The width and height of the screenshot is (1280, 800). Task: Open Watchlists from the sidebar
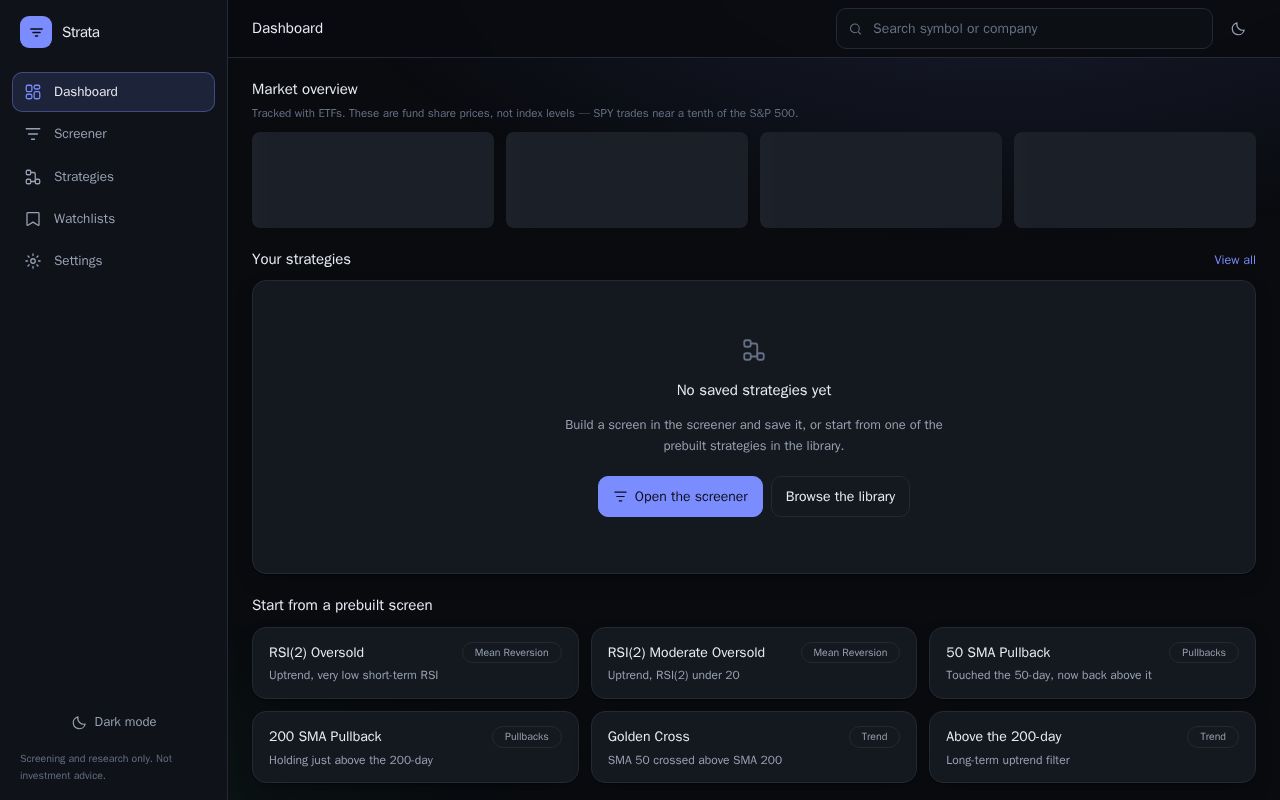(x=113, y=219)
